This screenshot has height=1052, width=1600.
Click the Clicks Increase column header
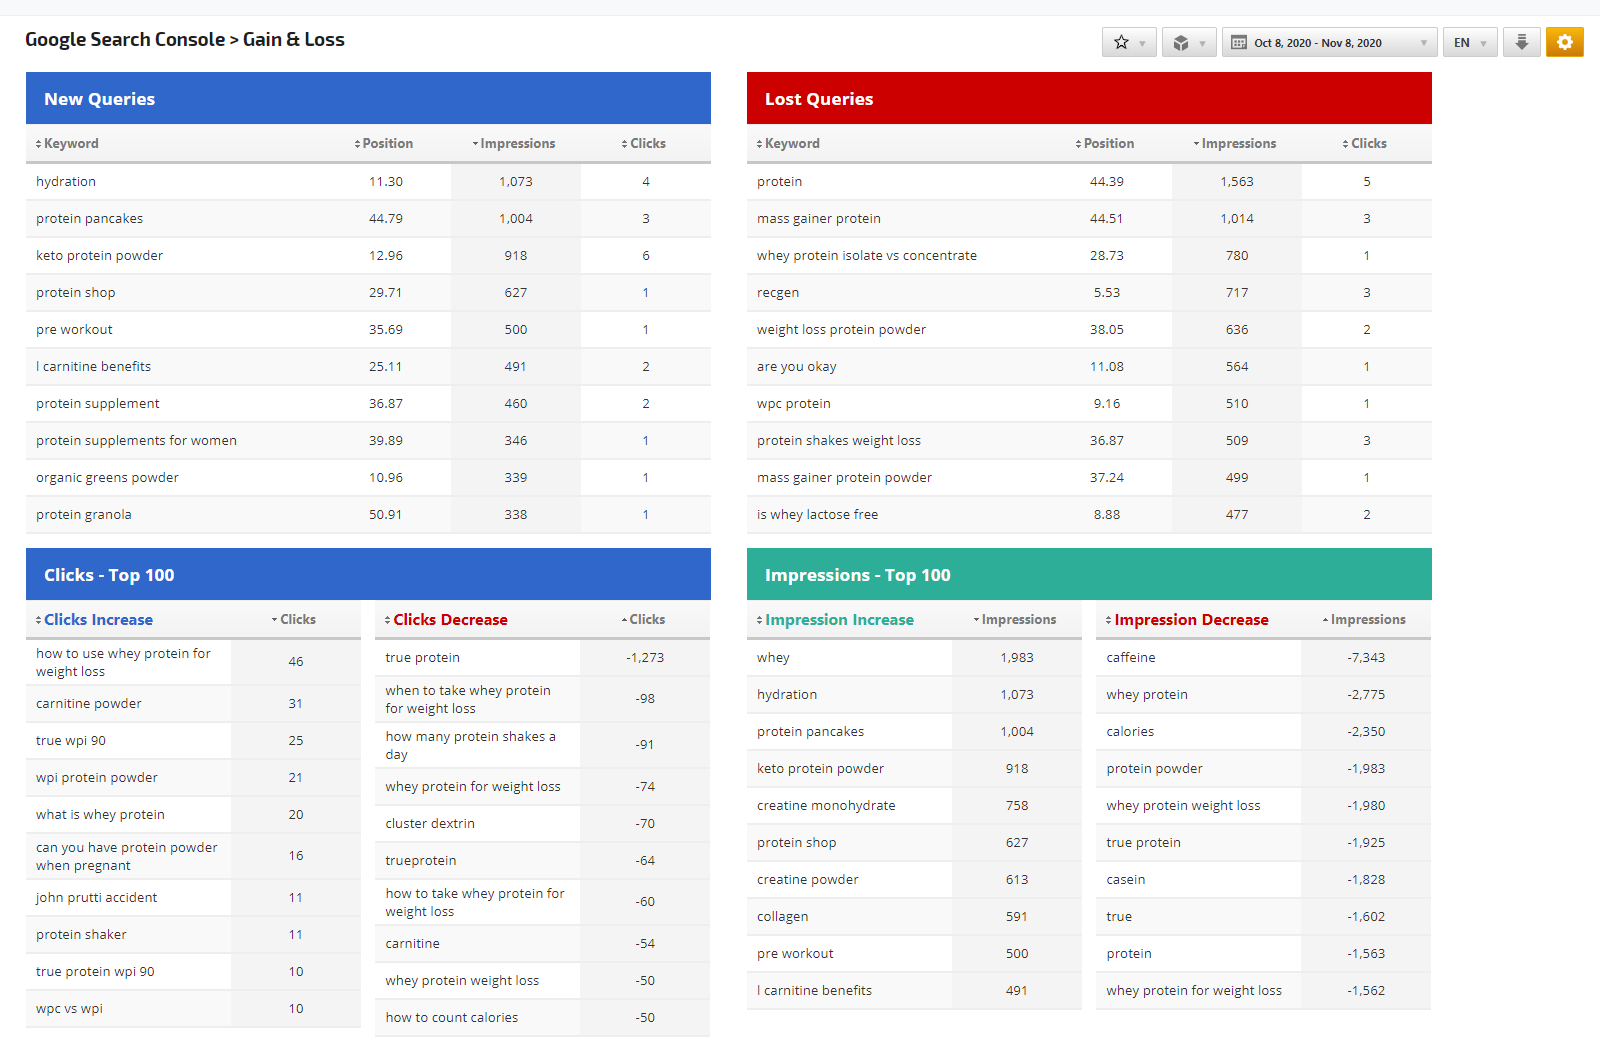(98, 620)
